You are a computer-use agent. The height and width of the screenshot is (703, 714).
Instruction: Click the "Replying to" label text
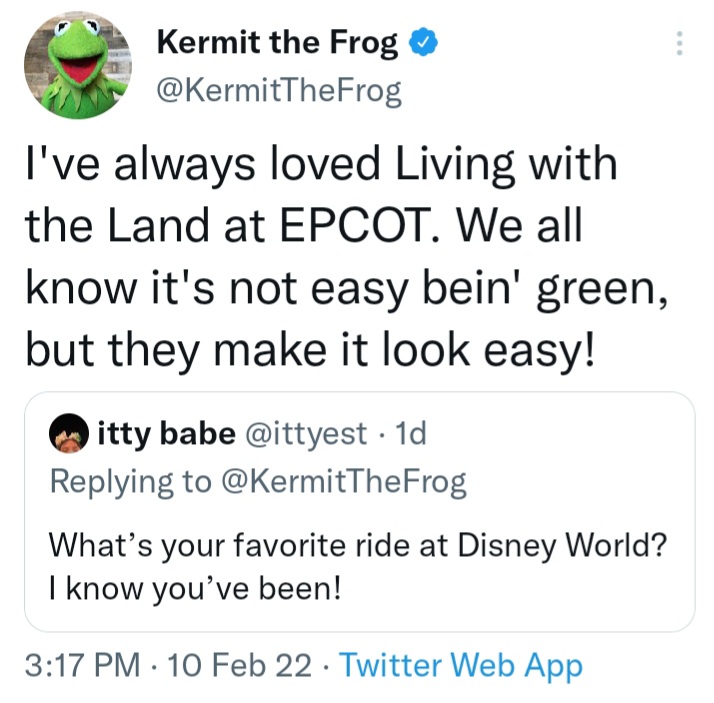(130, 482)
